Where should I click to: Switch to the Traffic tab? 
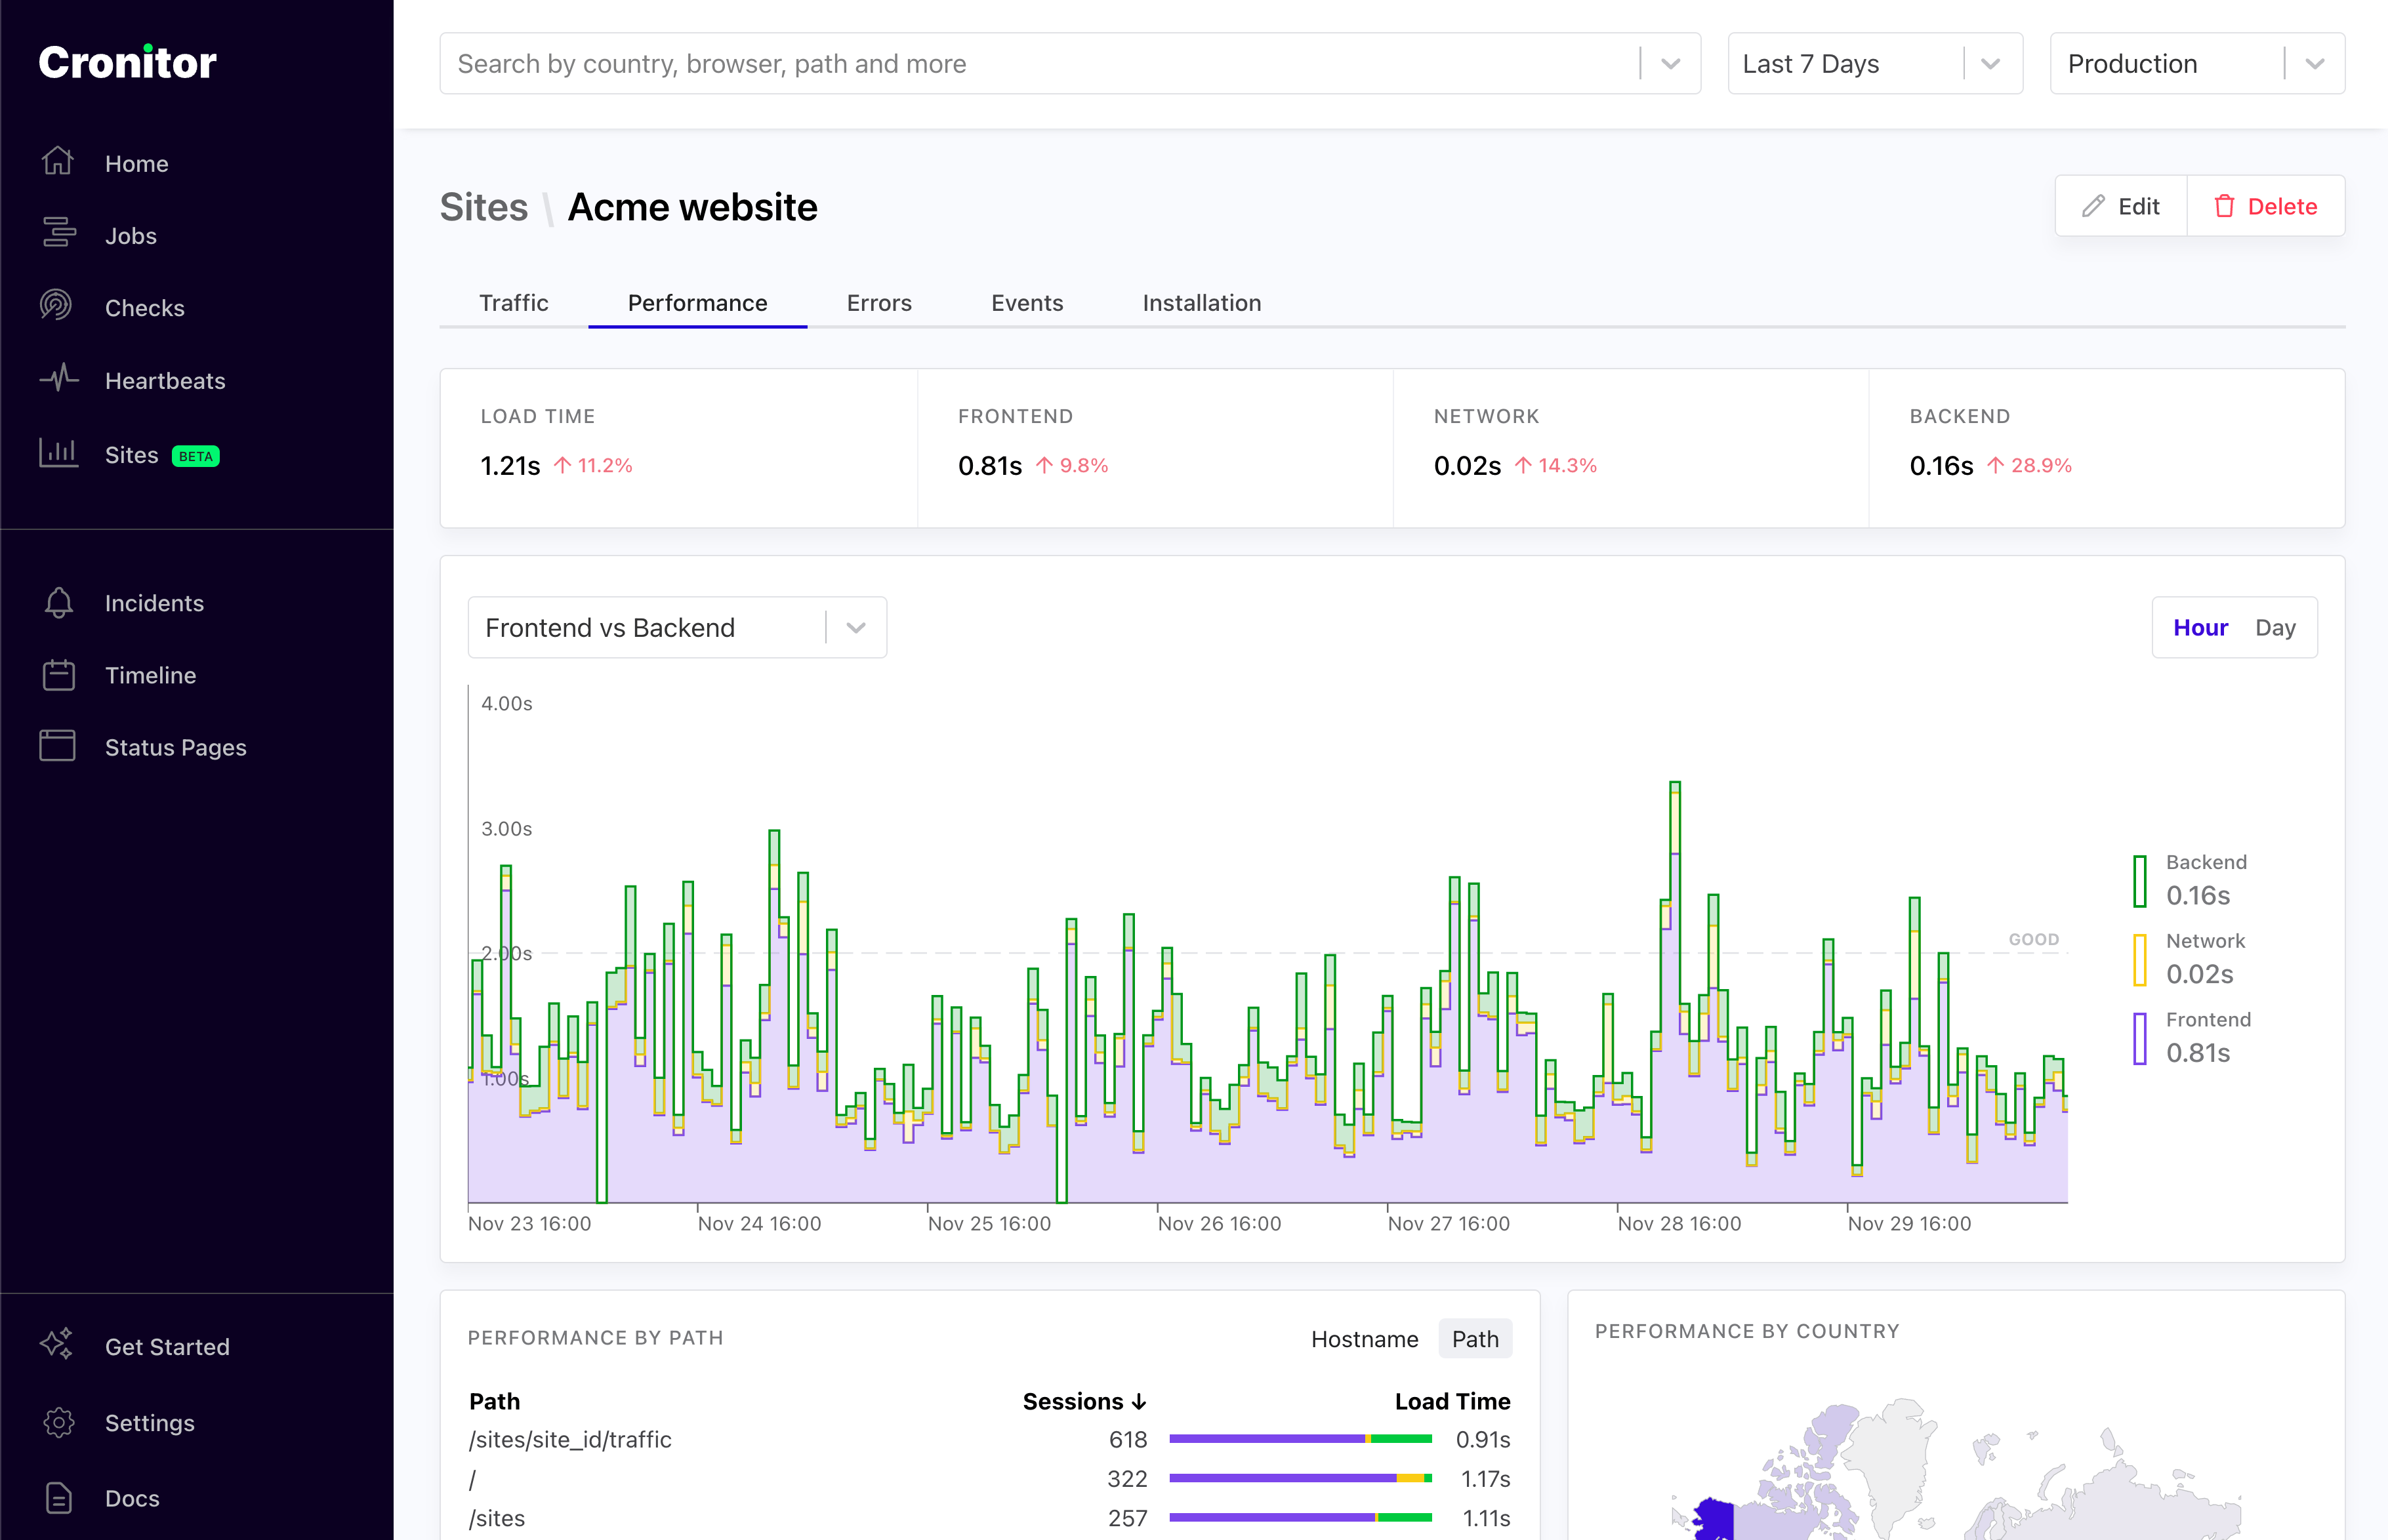point(514,303)
